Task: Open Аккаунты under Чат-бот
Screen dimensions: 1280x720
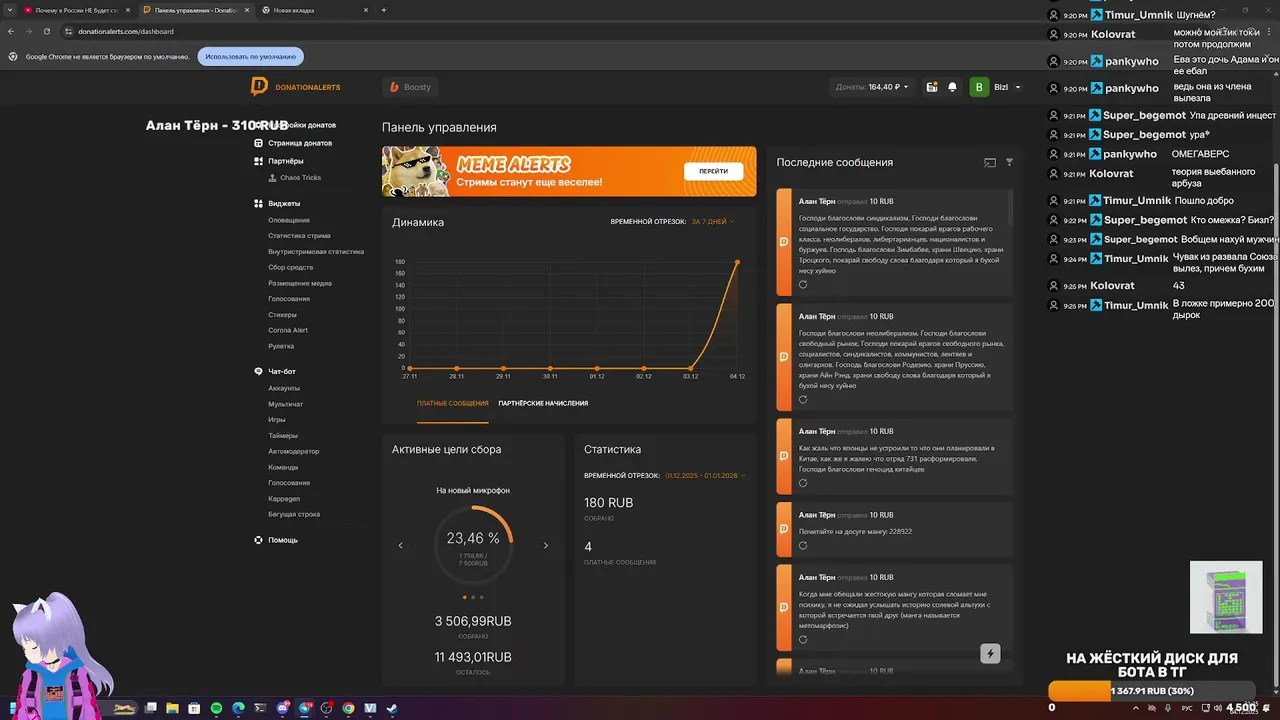Action: [284, 388]
